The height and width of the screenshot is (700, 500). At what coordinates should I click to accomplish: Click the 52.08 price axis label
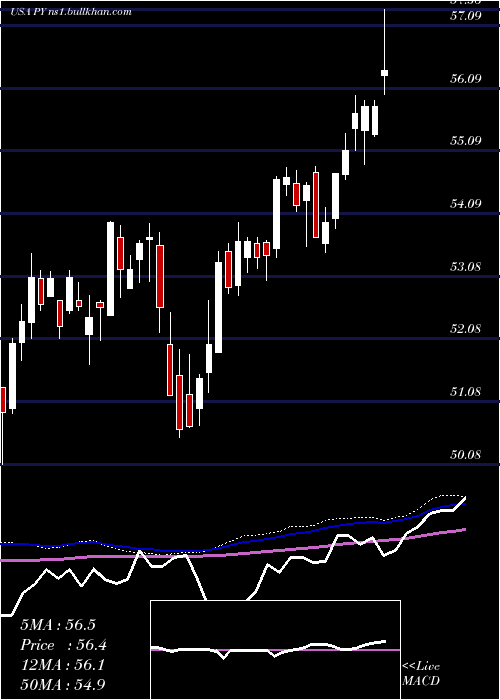tap(468, 329)
